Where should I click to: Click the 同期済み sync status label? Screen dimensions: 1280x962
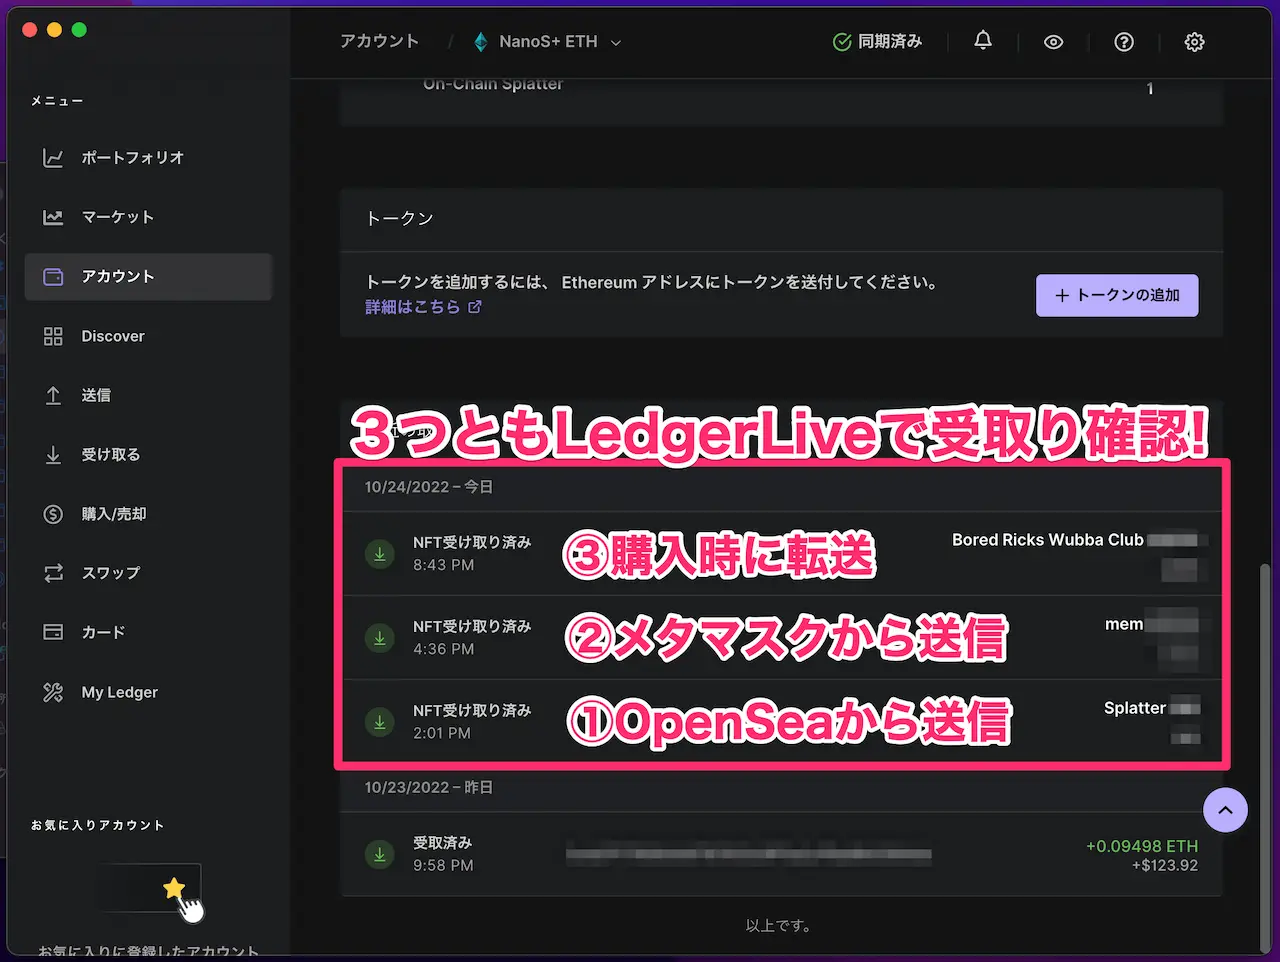890,42
